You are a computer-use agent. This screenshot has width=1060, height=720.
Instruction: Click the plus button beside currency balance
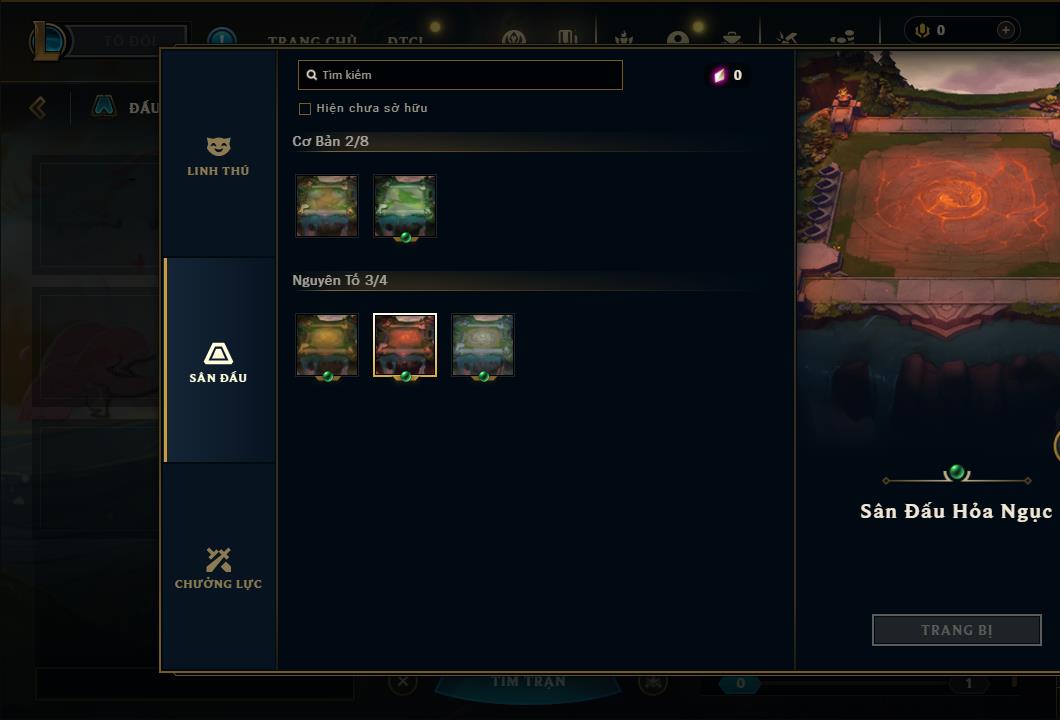point(1005,30)
